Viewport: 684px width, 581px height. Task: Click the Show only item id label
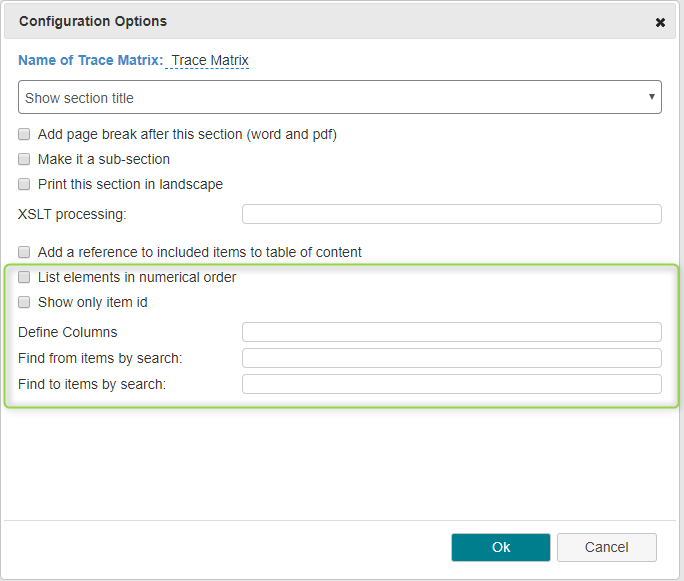92,302
